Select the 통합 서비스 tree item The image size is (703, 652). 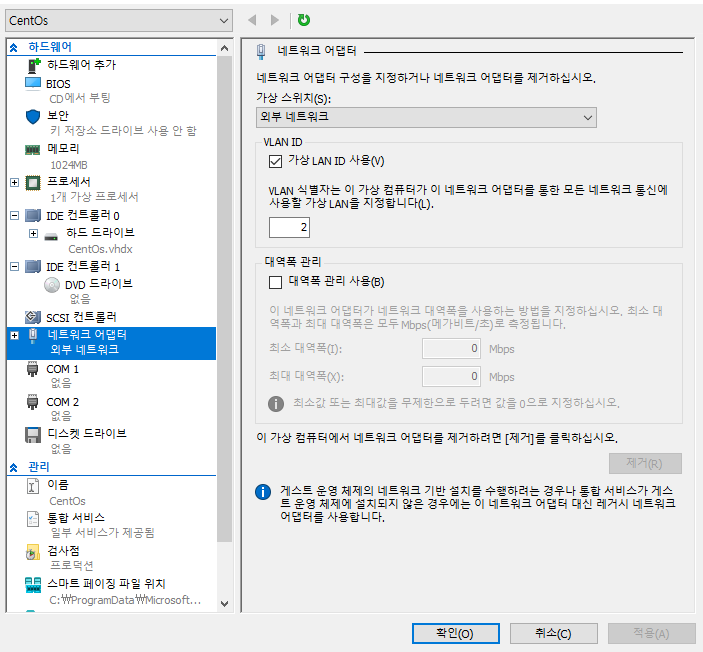click(x=76, y=518)
